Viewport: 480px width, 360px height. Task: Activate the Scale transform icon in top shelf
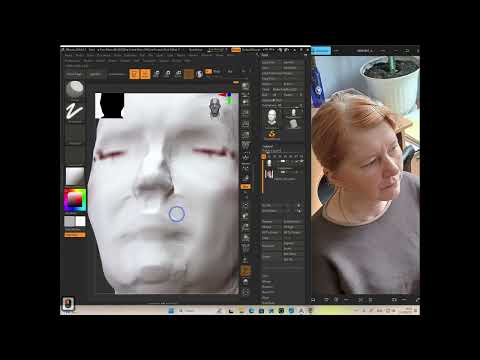[167, 74]
